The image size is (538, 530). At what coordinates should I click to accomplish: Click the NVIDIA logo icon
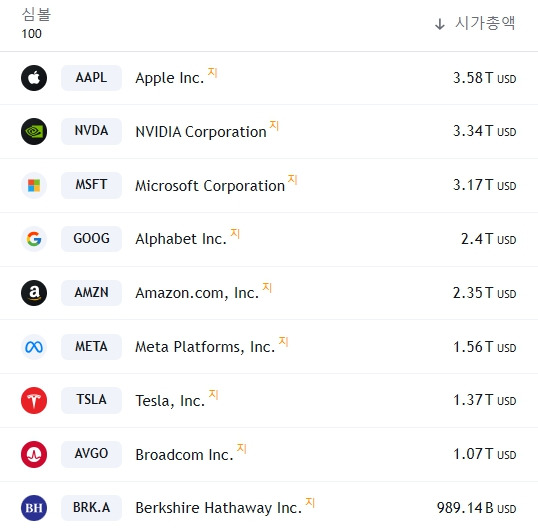point(34,131)
